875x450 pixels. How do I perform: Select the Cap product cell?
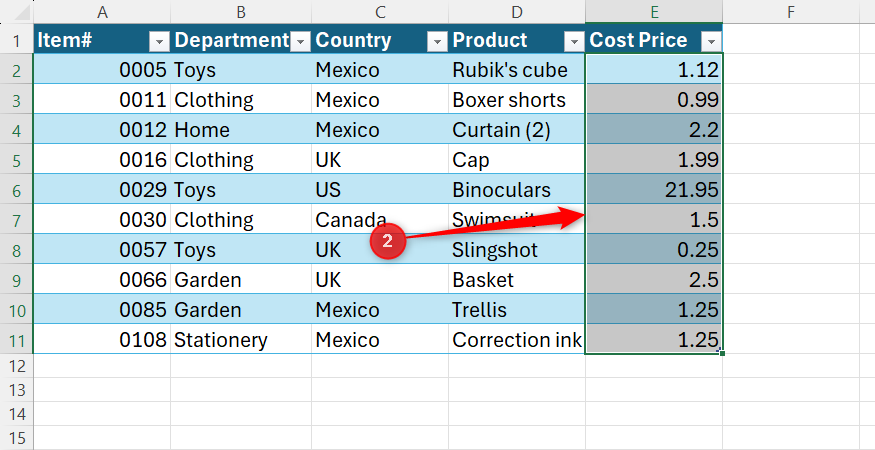coord(517,160)
